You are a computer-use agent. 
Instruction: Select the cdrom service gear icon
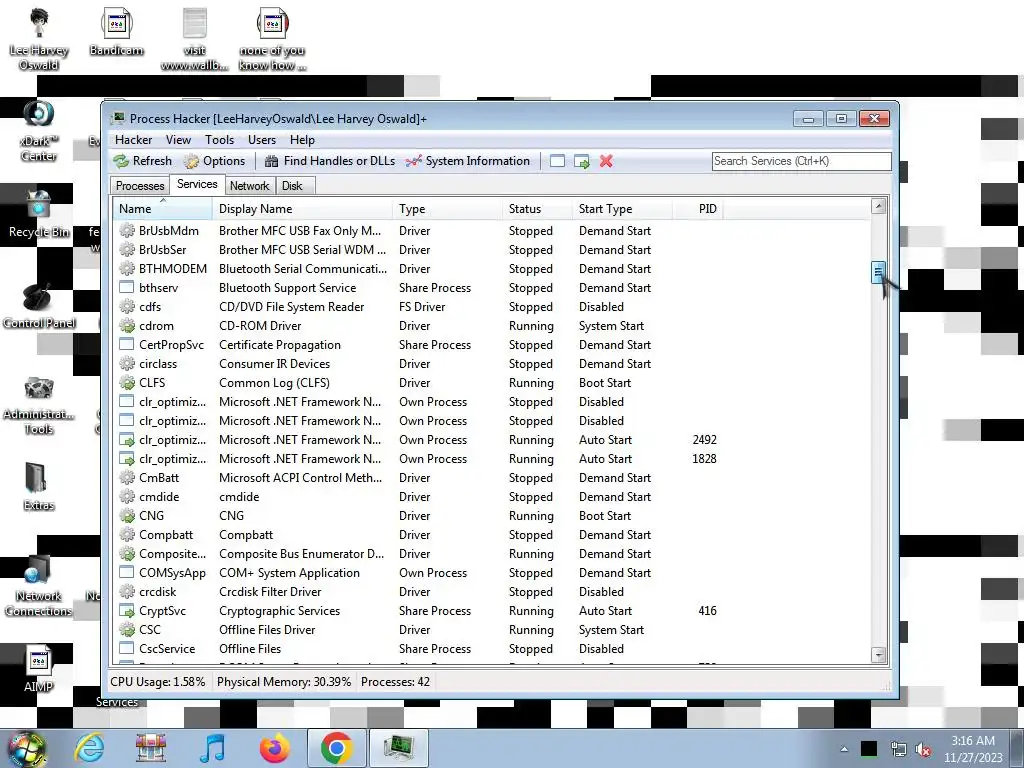pyautogui.click(x=127, y=325)
